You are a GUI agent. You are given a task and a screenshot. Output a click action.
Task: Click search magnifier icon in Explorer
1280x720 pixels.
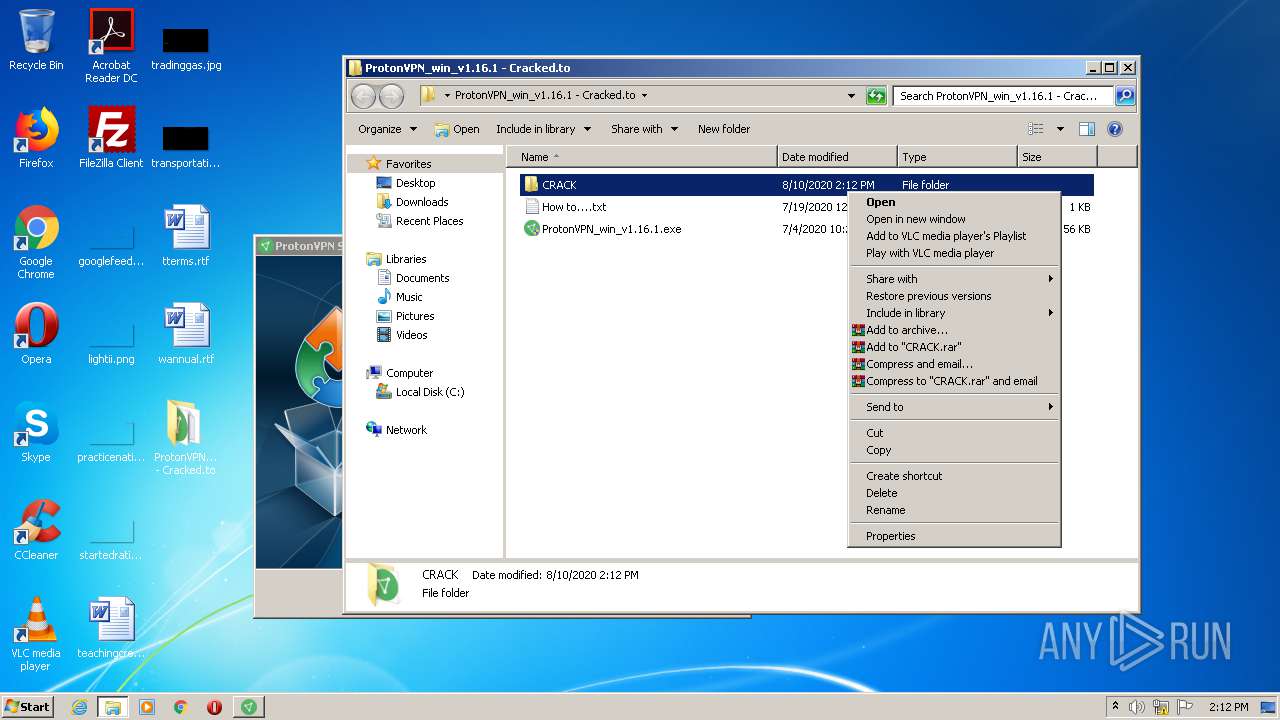tap(1125, 96)
